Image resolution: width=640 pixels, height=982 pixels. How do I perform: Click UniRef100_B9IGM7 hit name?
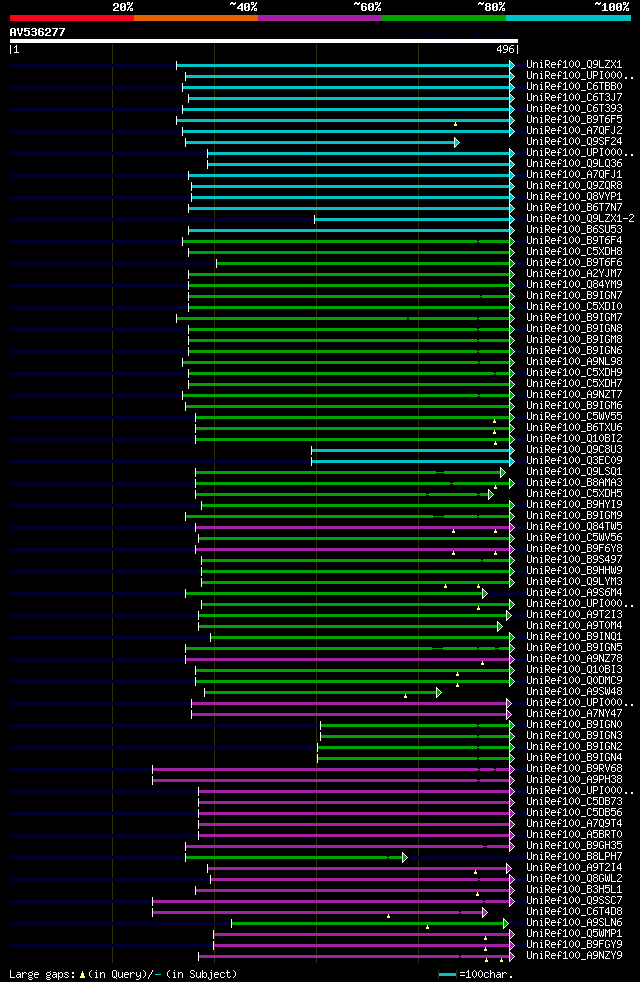574,318
